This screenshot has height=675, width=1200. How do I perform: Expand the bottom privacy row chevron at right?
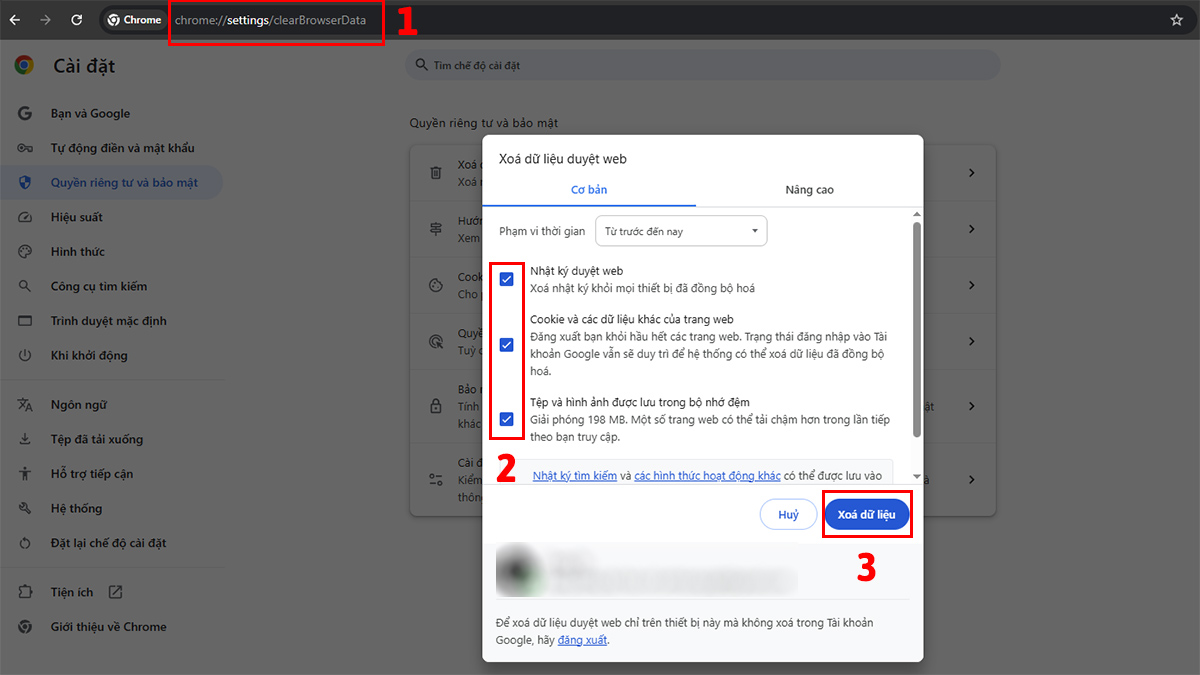pyautogui.click(x=971, y=480)
